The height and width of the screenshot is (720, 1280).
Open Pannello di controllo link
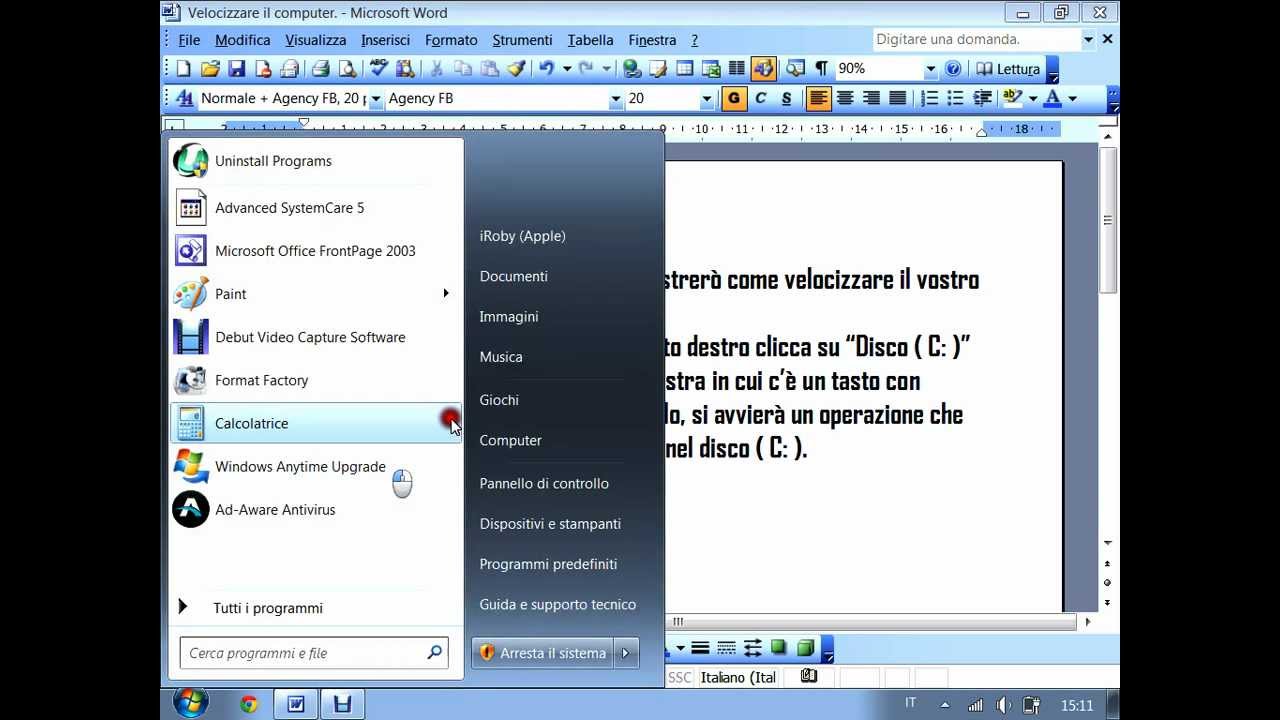click(544, 483)
